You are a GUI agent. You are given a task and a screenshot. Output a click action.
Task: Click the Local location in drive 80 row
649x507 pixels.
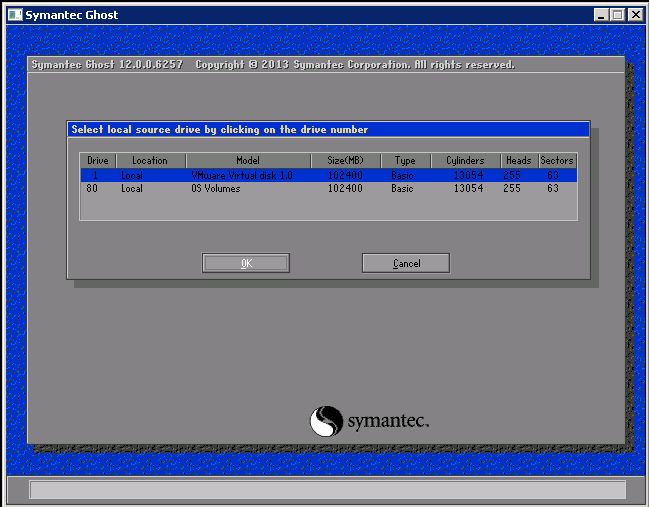coord(132,188)
